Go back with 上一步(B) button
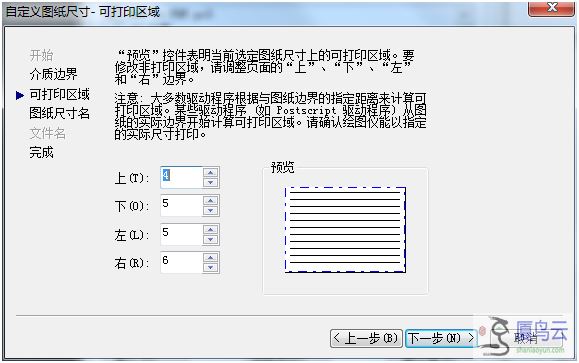This screenshot has width=579, height=363. [366, 338]
